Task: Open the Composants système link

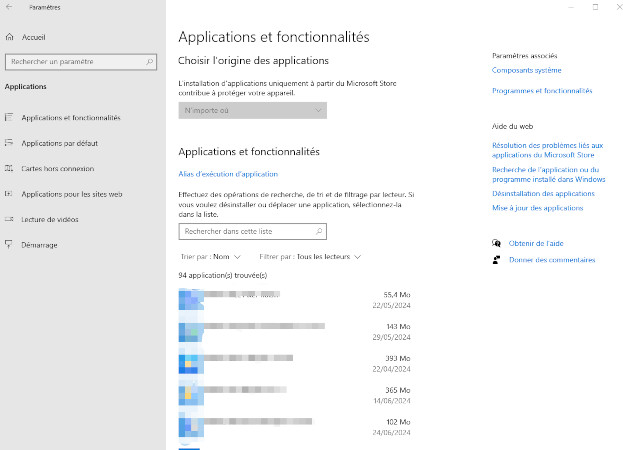Action: (x=526, y=70)
